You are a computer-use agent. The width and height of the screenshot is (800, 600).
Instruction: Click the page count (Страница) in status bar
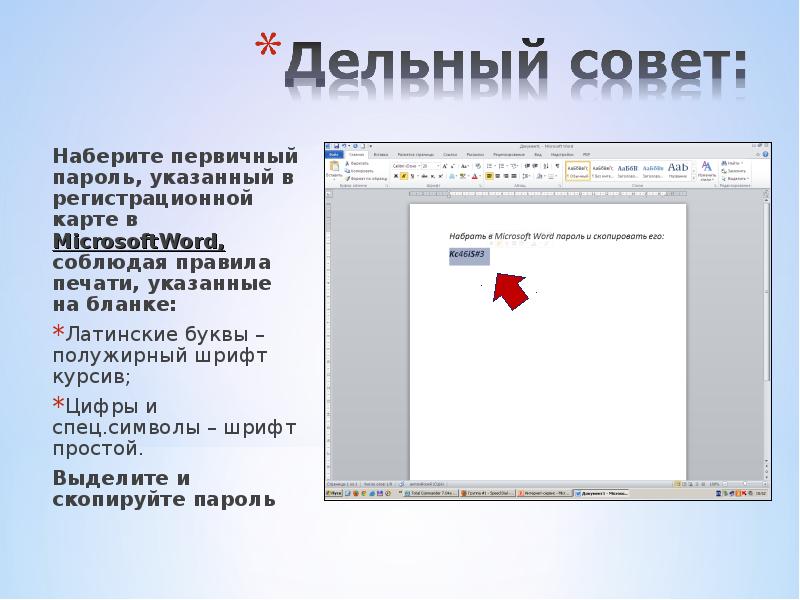click(x=341, y=484)
